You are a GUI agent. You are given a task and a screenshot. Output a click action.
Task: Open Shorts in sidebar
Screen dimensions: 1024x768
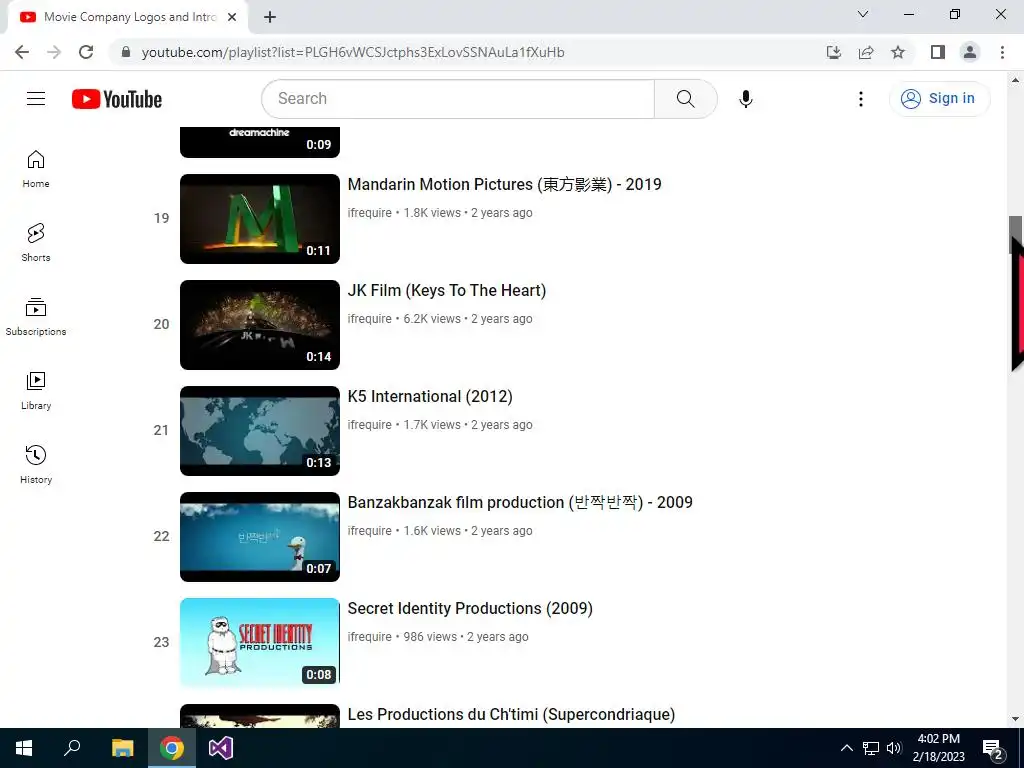coord(36,243)
